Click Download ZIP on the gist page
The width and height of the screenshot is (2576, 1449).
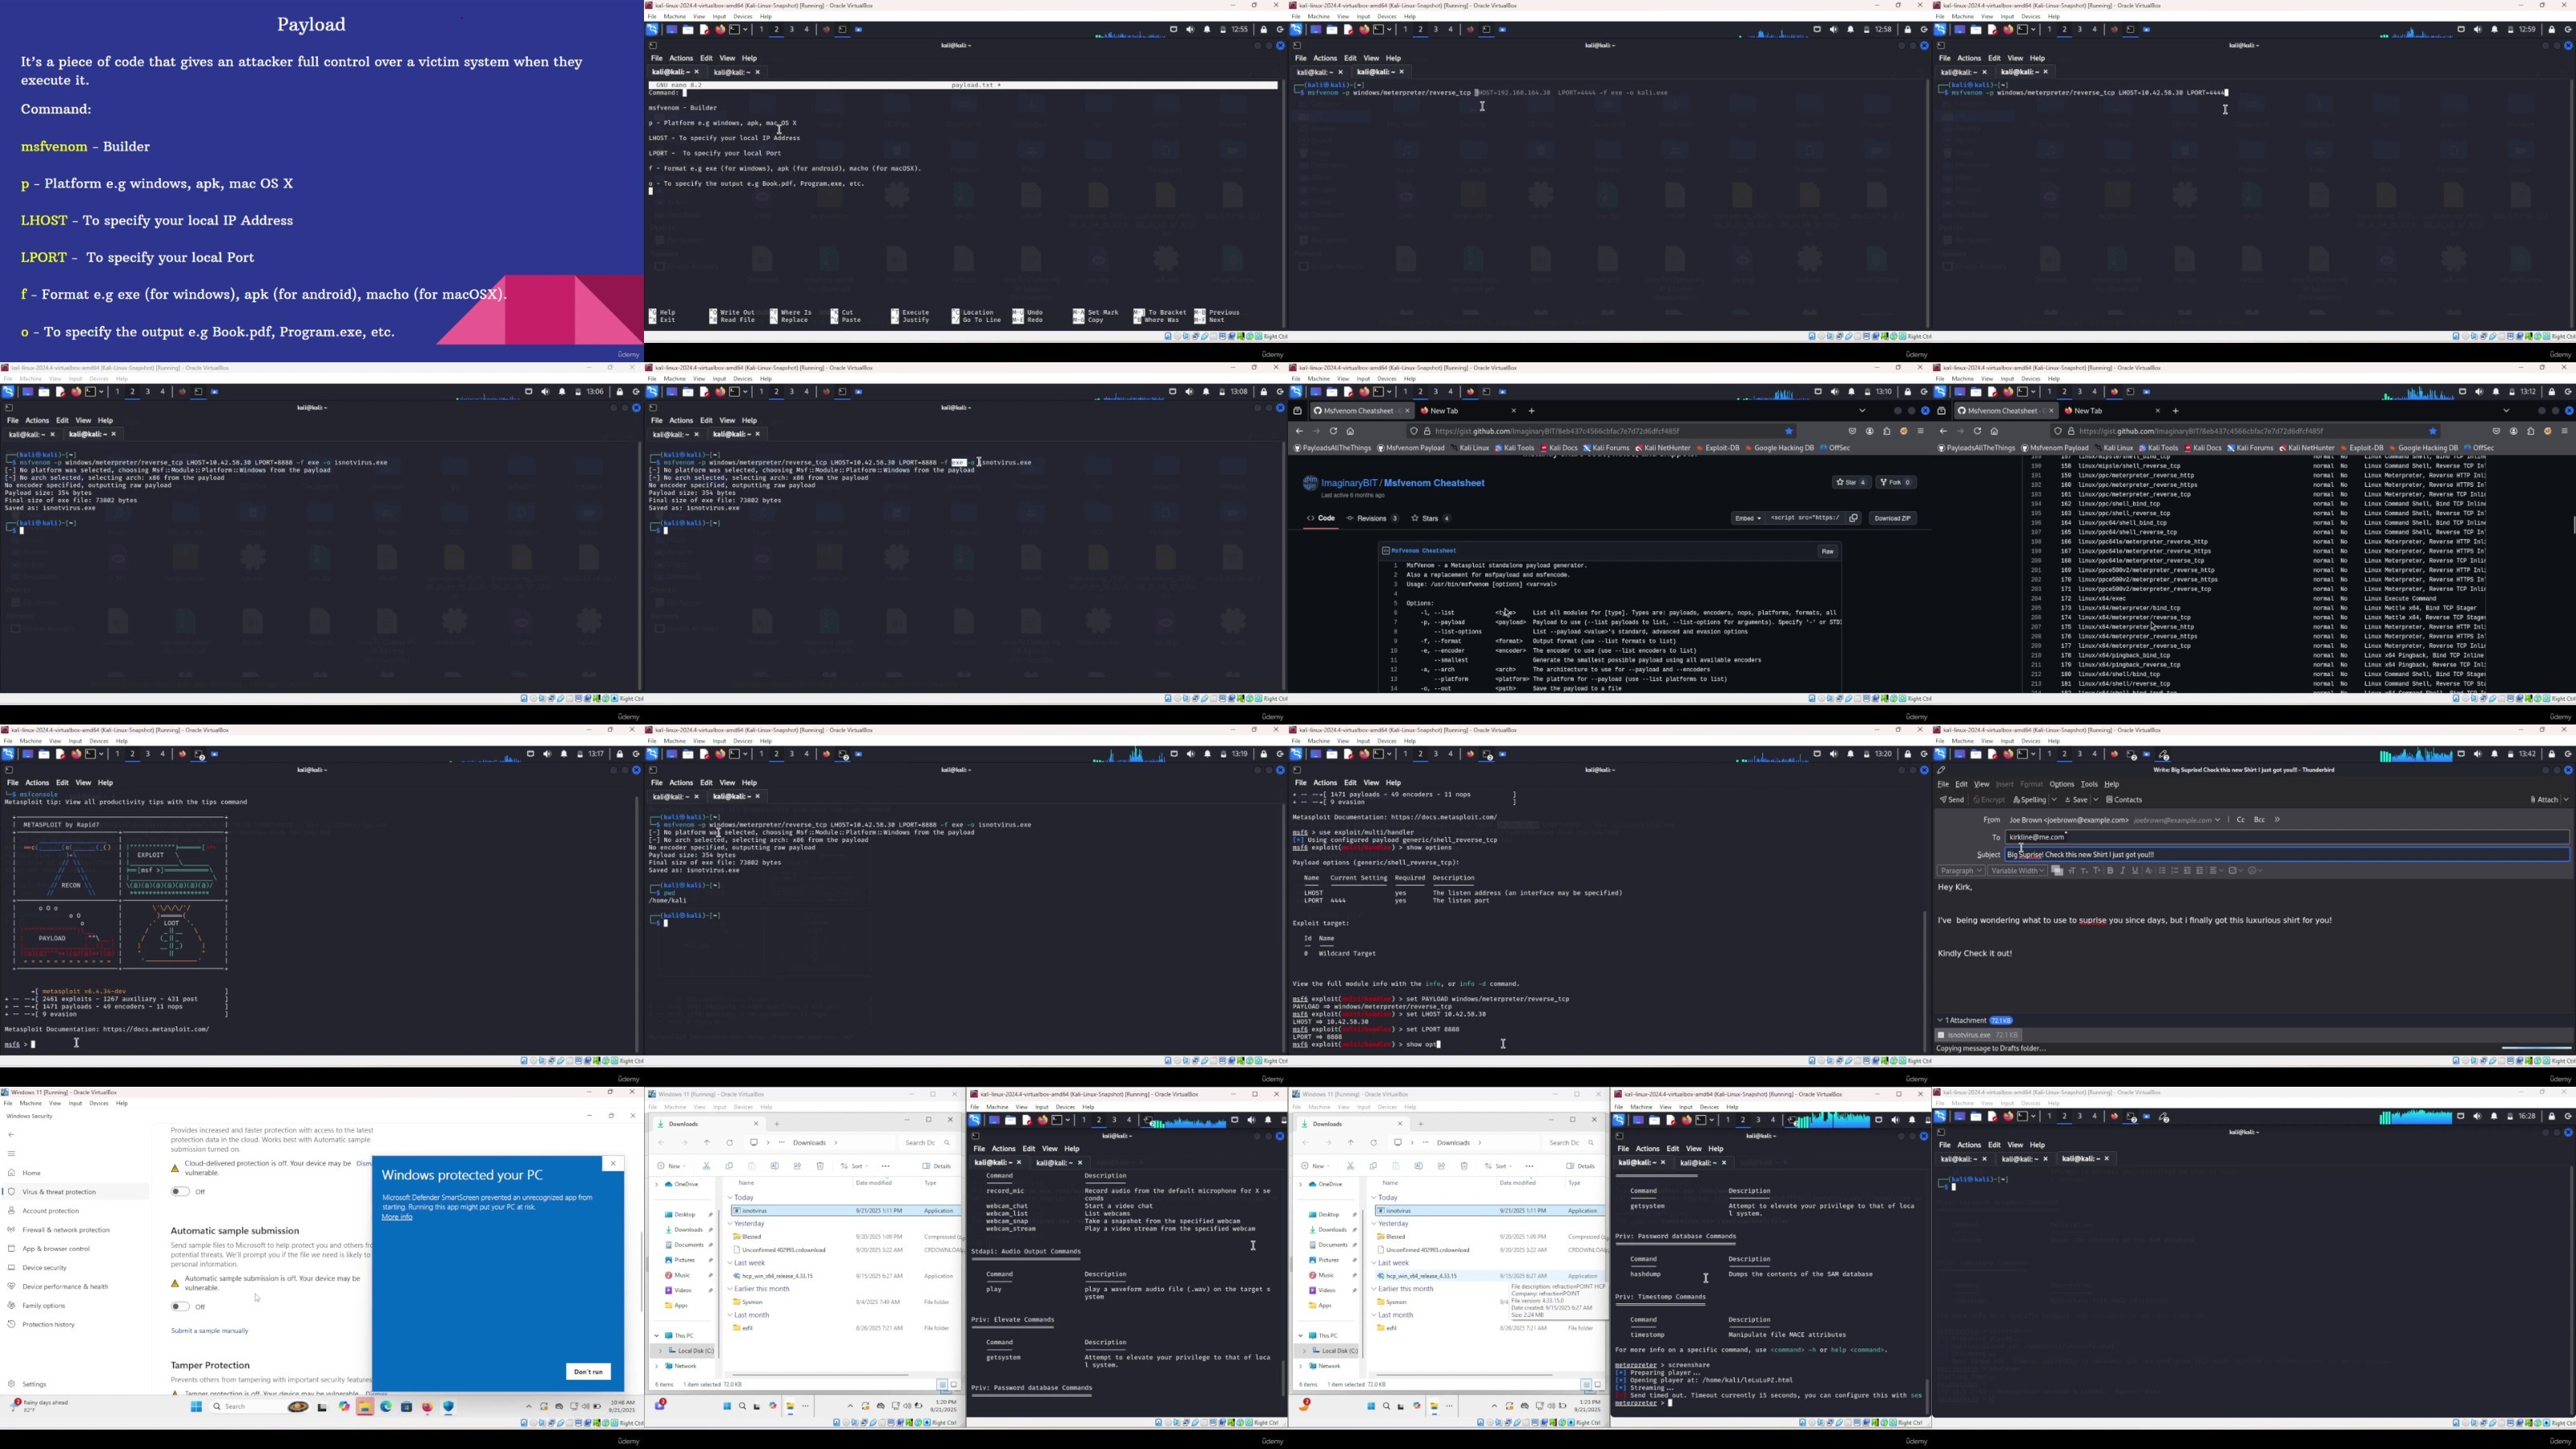click(1893, 518)
